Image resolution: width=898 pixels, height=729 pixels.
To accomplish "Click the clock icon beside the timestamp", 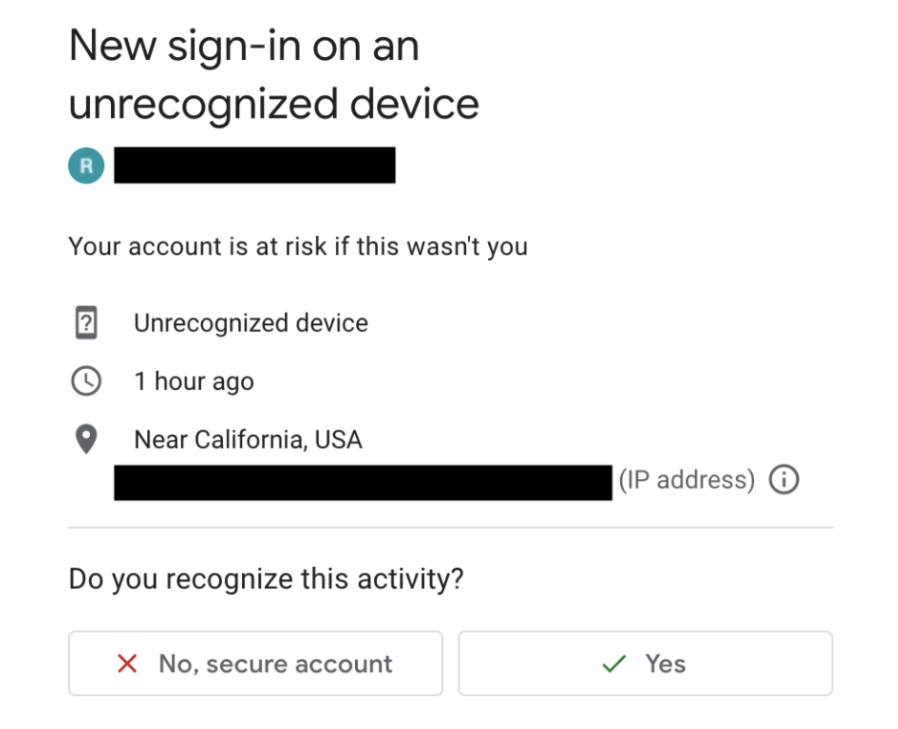I will click(x=88, y=381).
